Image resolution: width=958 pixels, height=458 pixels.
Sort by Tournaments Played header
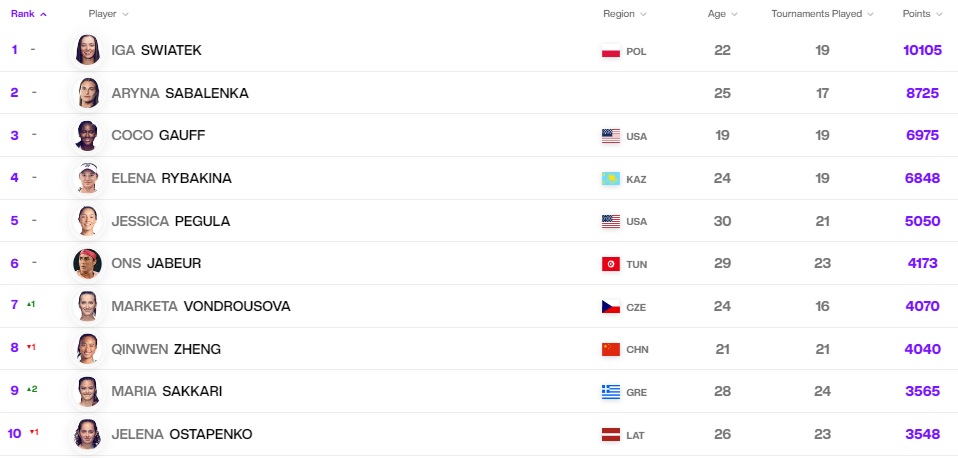click(822, 13)
